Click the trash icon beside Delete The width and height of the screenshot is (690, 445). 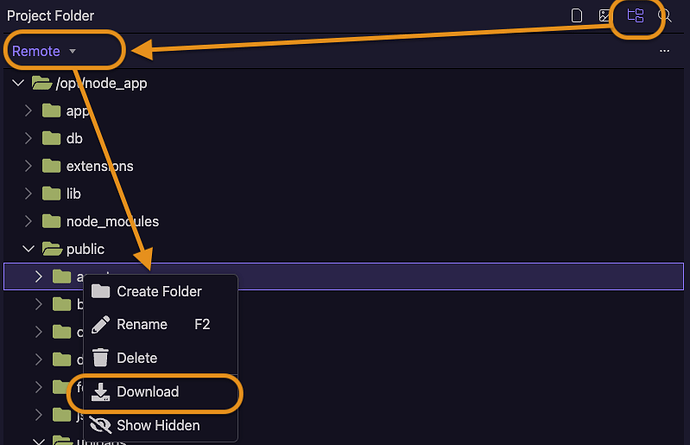coord(100,357)
